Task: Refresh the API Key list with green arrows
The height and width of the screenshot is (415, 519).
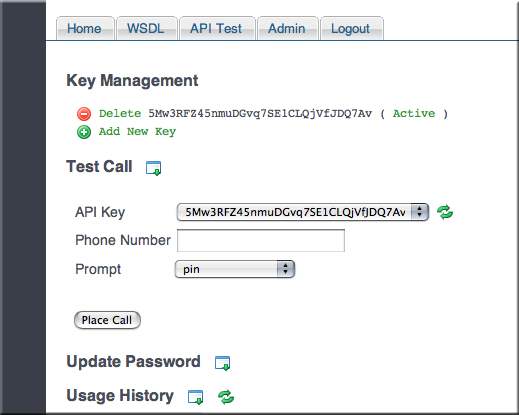Action: 445,212
